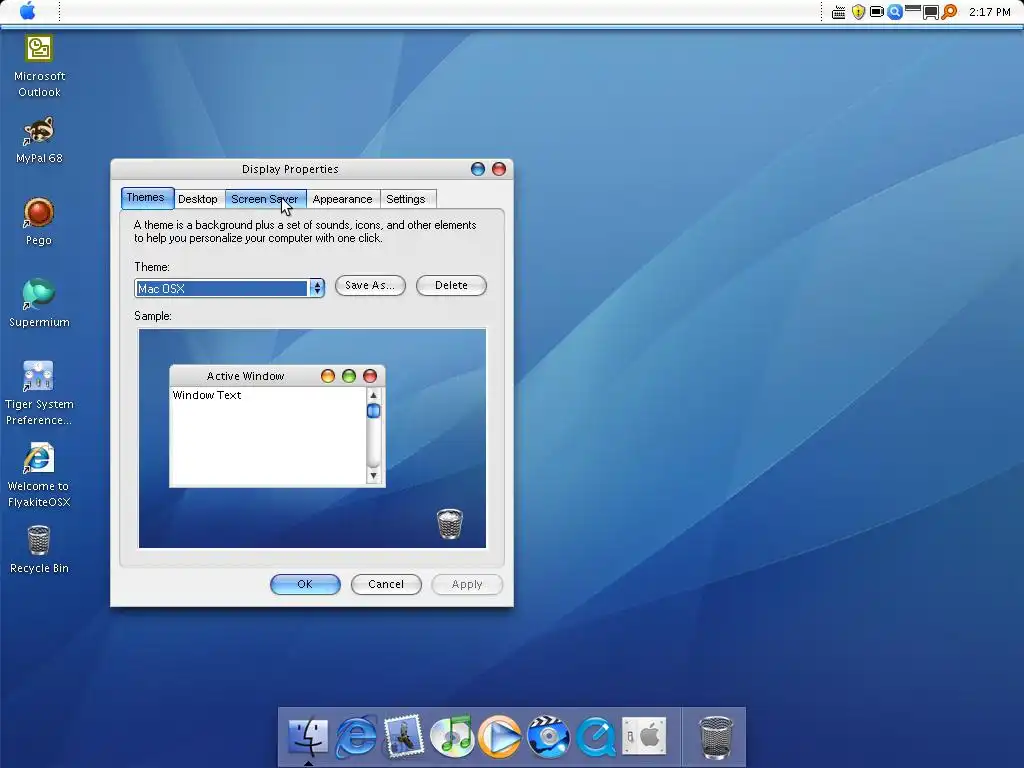Open QuickTime Player from the dock
The image size is (1024, 768).
point(596,736)
